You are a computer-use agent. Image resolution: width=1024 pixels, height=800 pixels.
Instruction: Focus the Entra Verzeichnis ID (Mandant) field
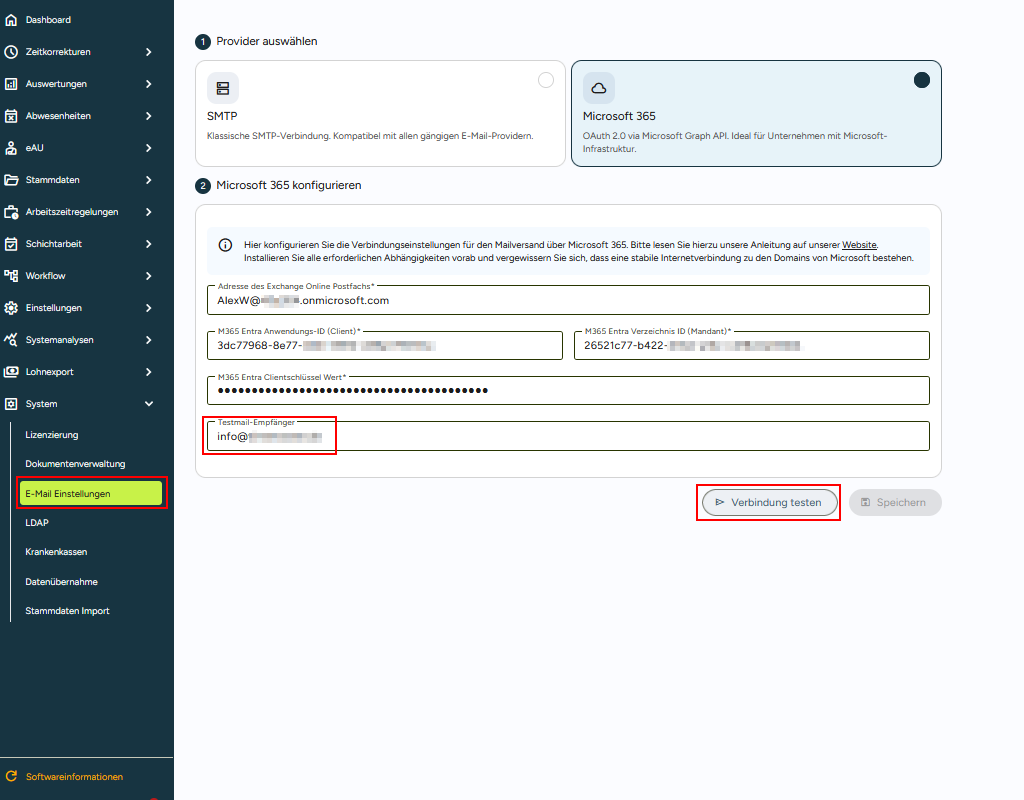tap(752, 345)
